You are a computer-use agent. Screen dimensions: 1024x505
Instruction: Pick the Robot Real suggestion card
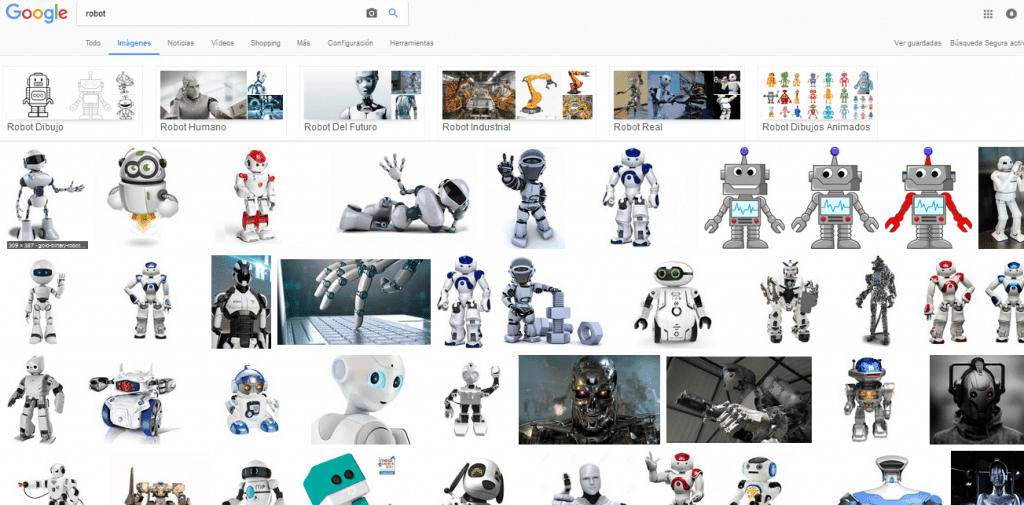coord(677,102)
